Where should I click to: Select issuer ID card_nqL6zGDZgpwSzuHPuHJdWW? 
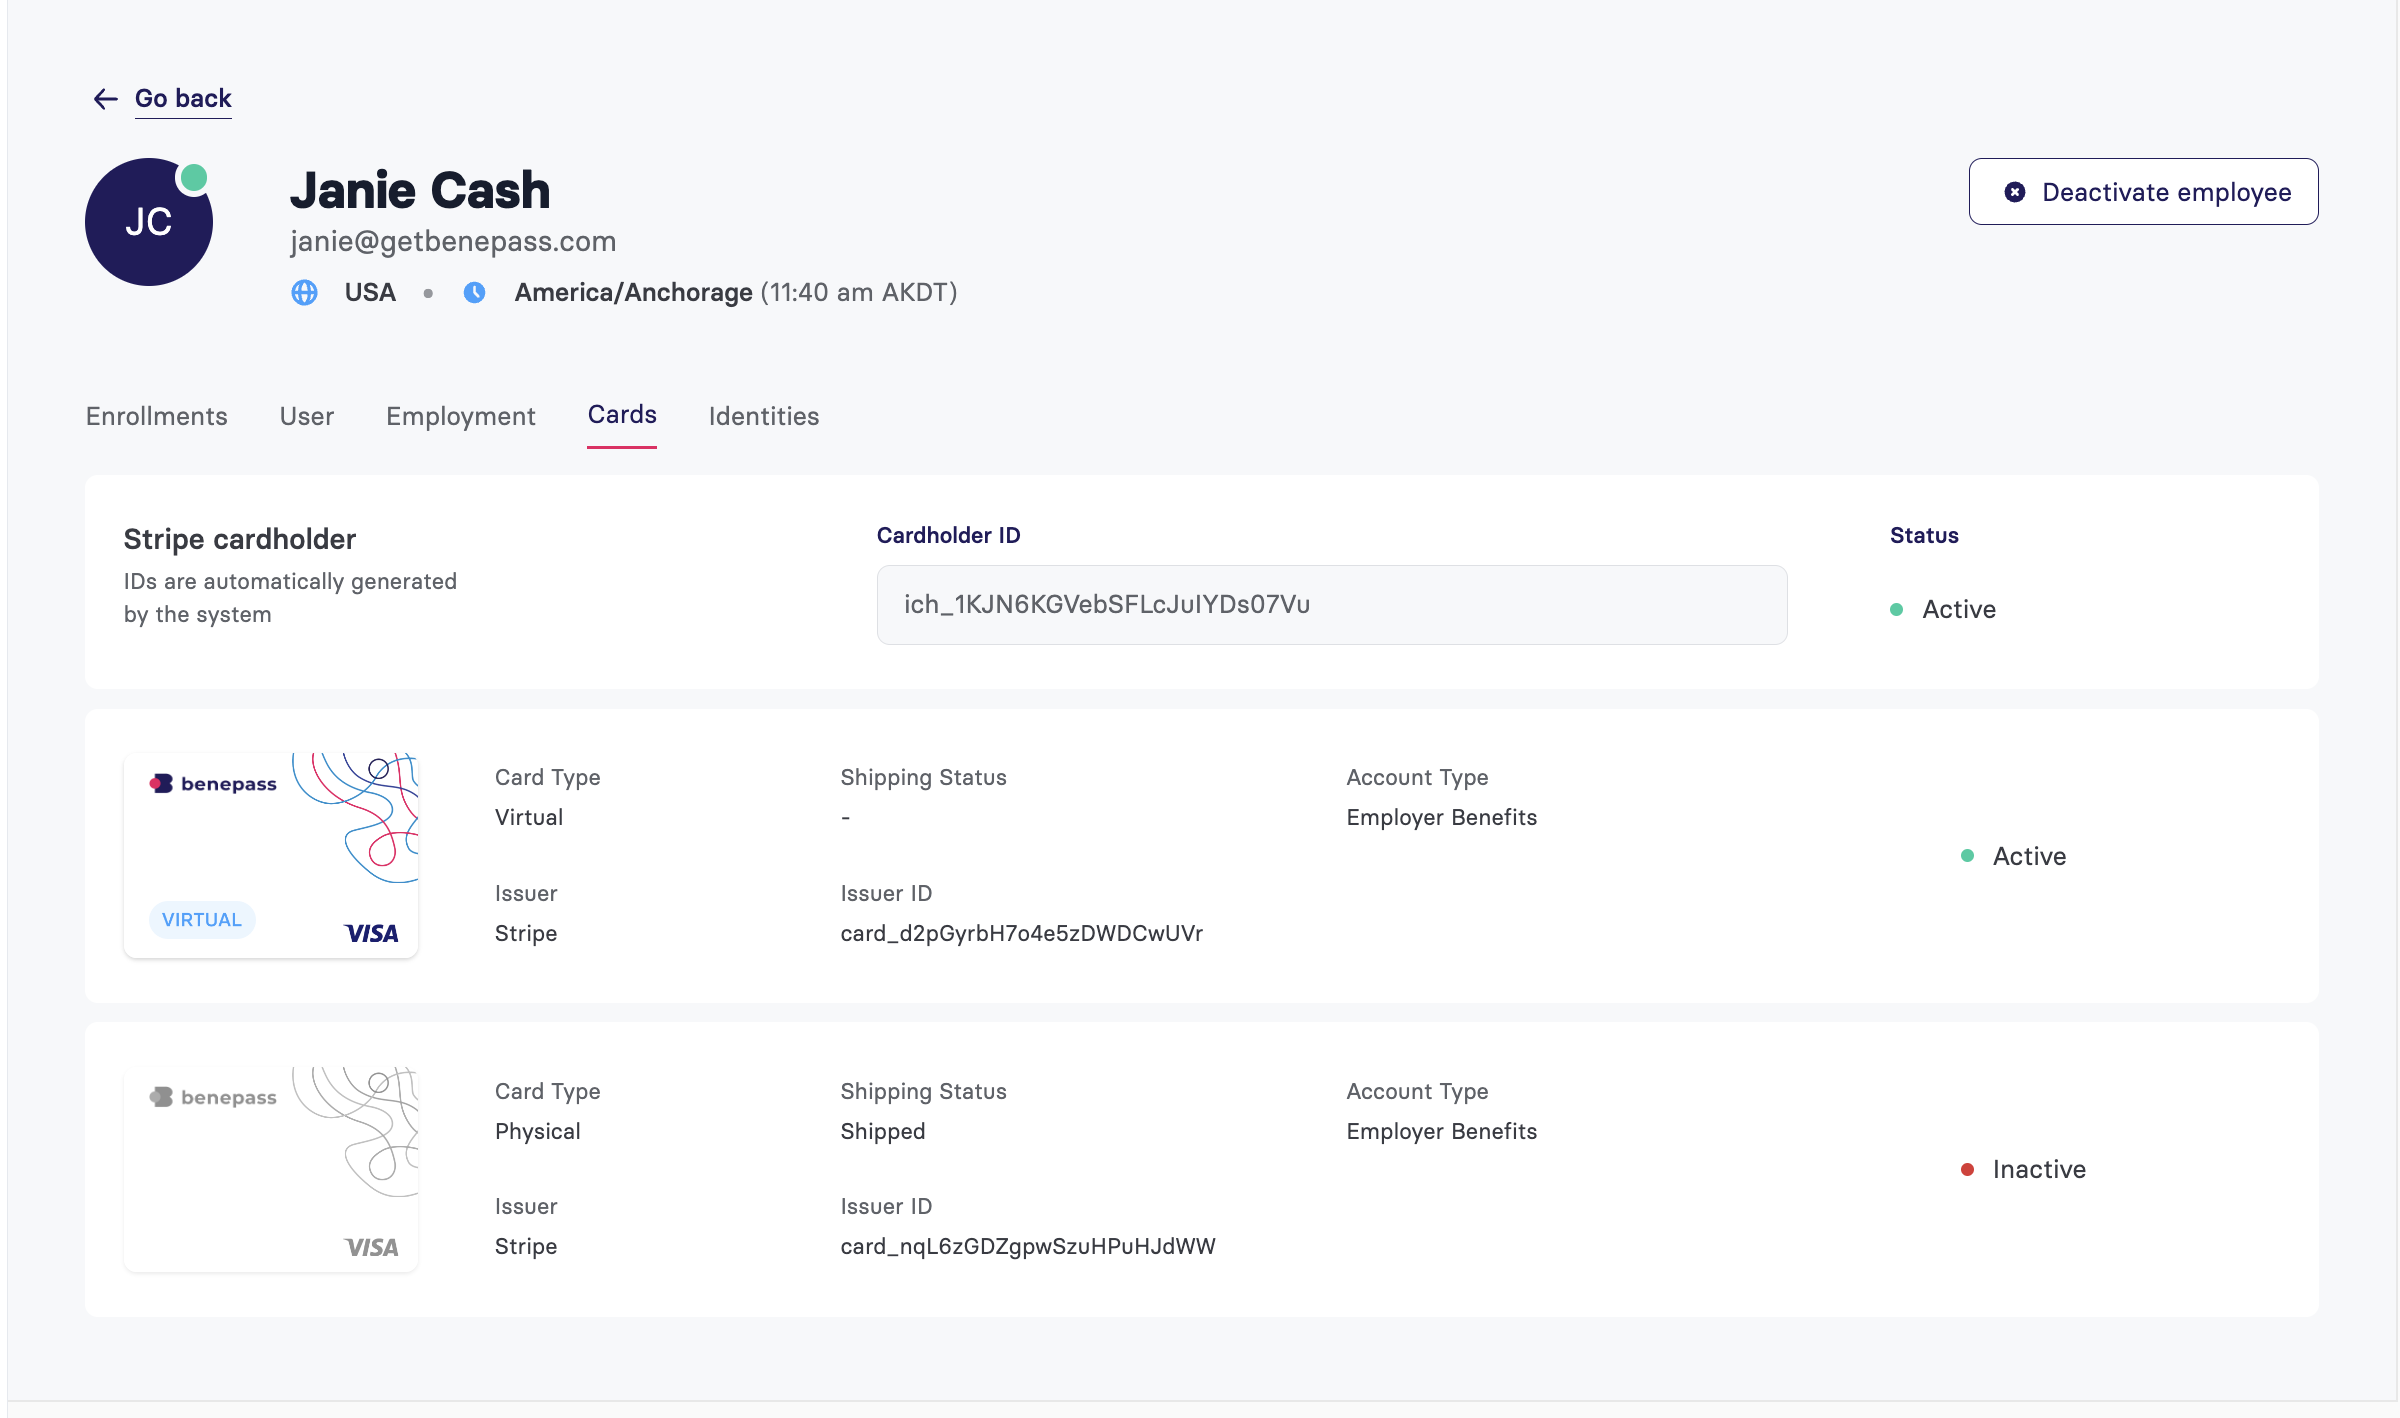1028,1246
